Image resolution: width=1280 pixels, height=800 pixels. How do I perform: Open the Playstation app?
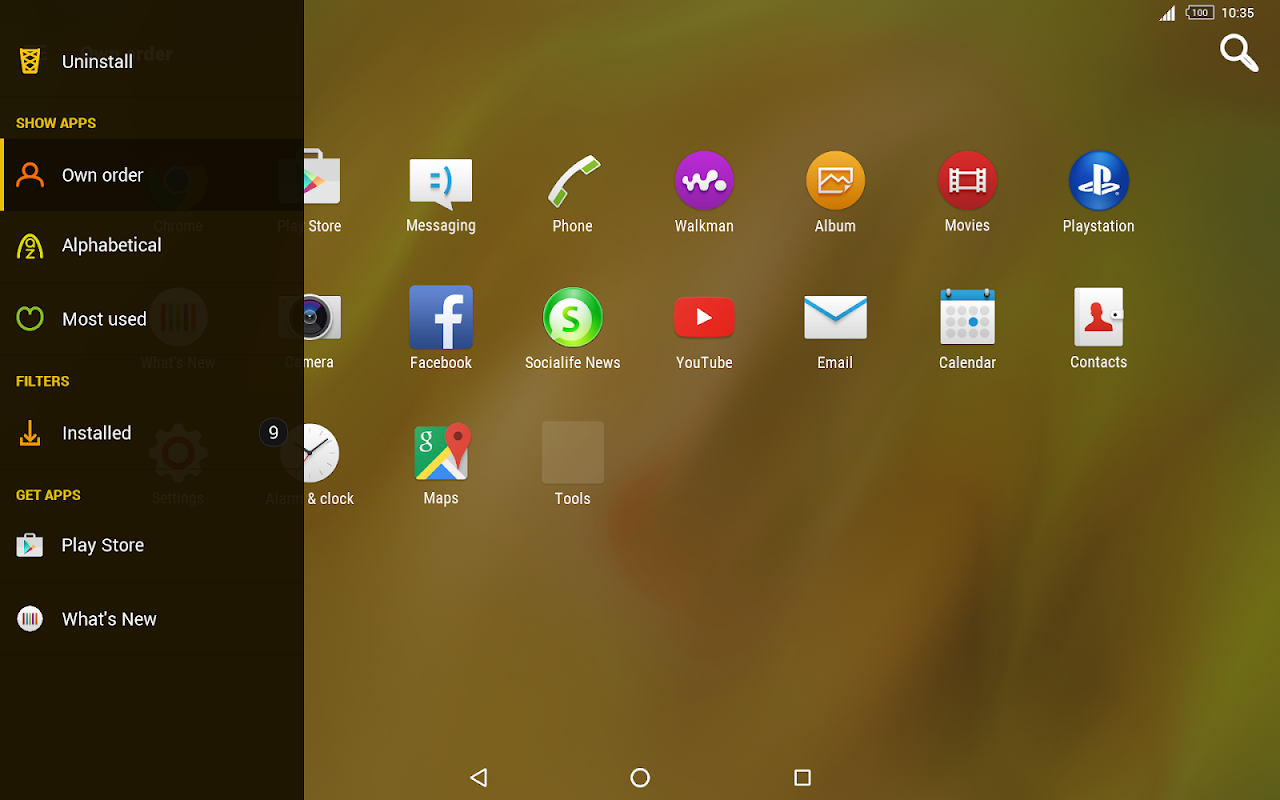click(1098, 194)
